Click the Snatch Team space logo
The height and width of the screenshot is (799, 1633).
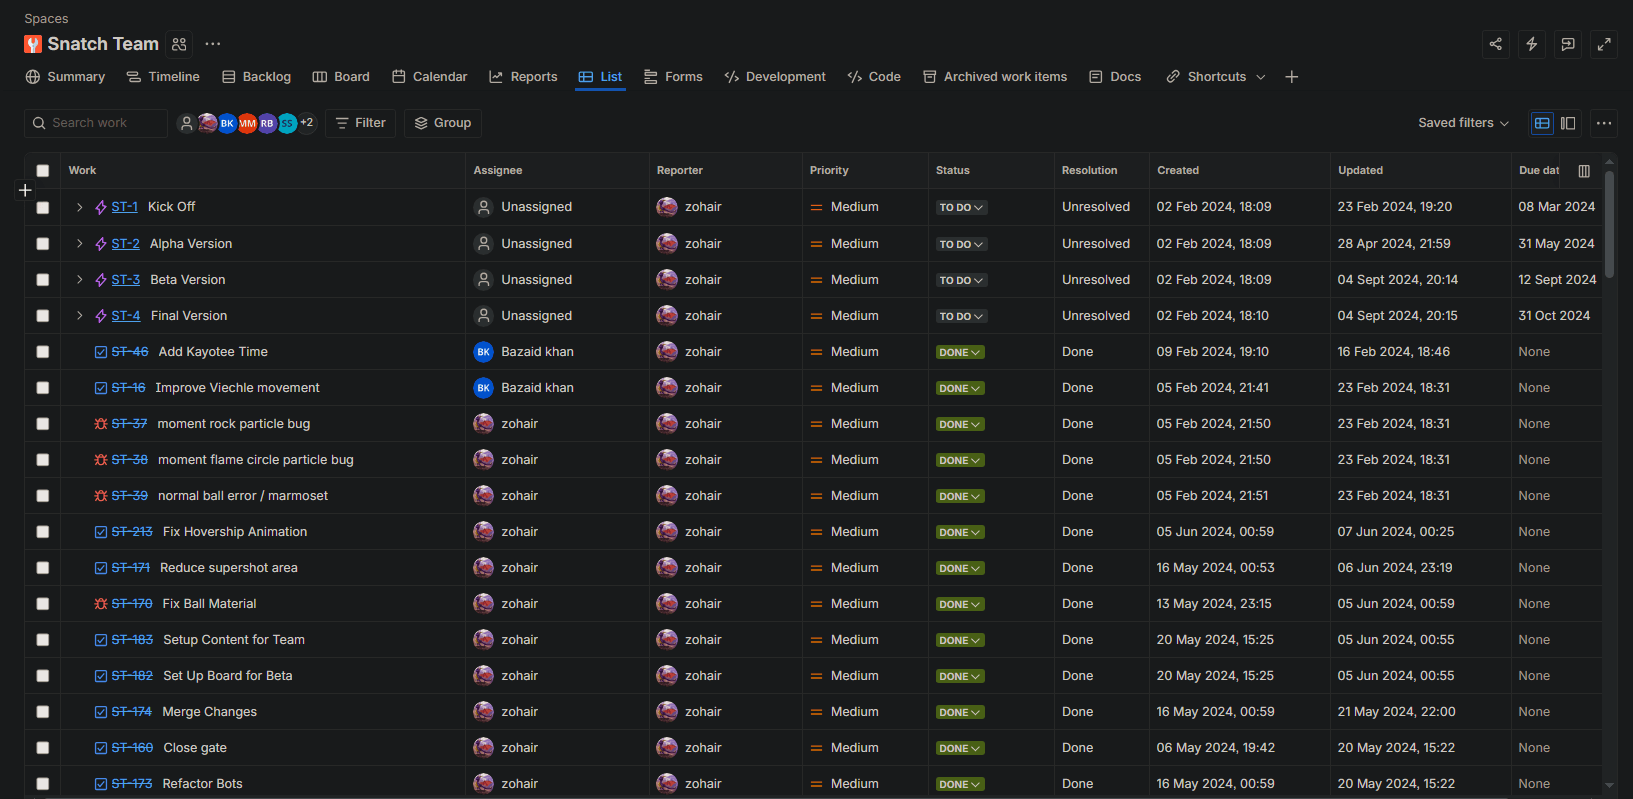pos(33,44)
